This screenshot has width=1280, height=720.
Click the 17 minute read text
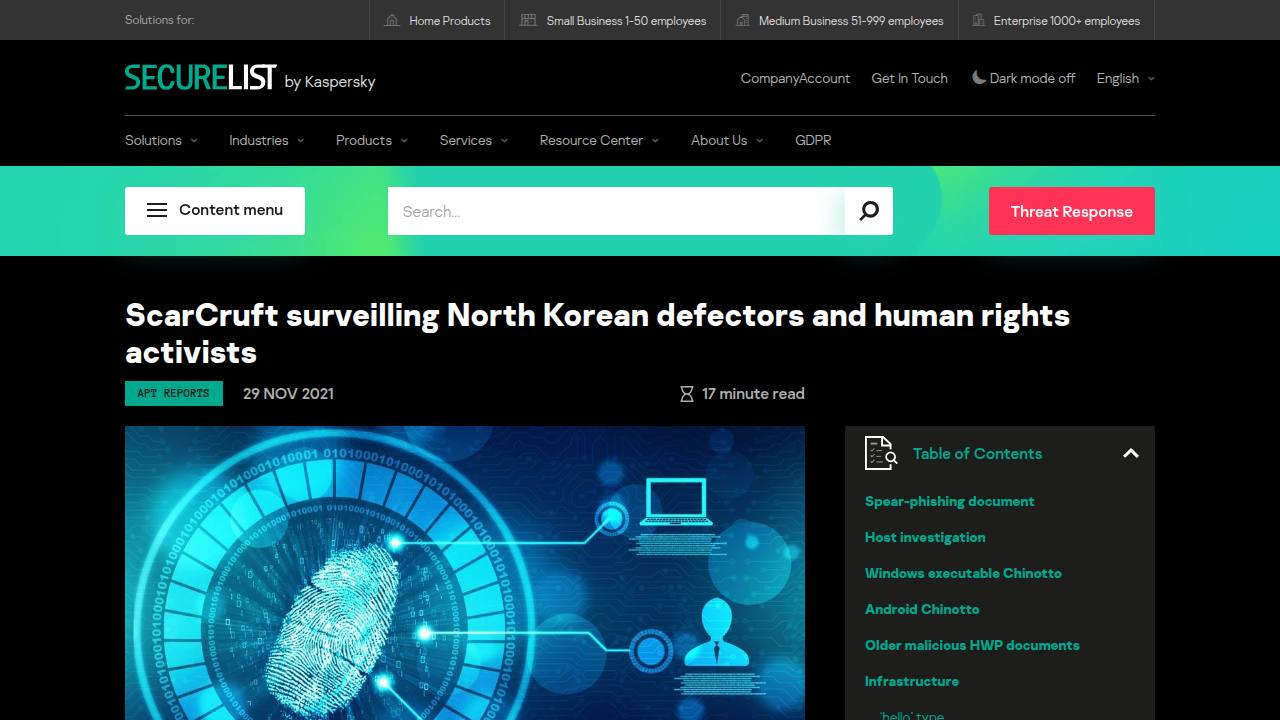[x=753, y=394]
